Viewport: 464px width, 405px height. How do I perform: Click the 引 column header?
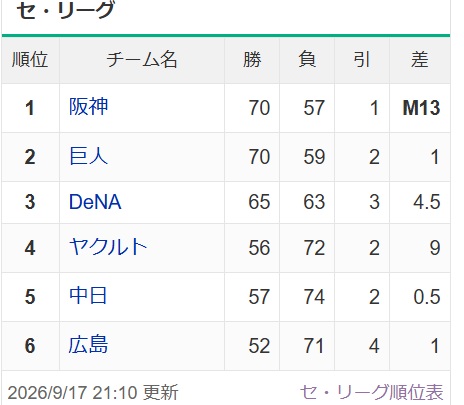[x=362, y=60]
